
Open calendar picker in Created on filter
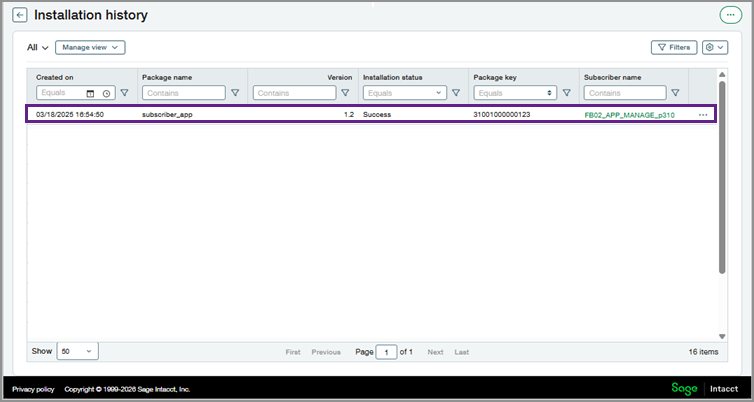click(x=90, y=93)
